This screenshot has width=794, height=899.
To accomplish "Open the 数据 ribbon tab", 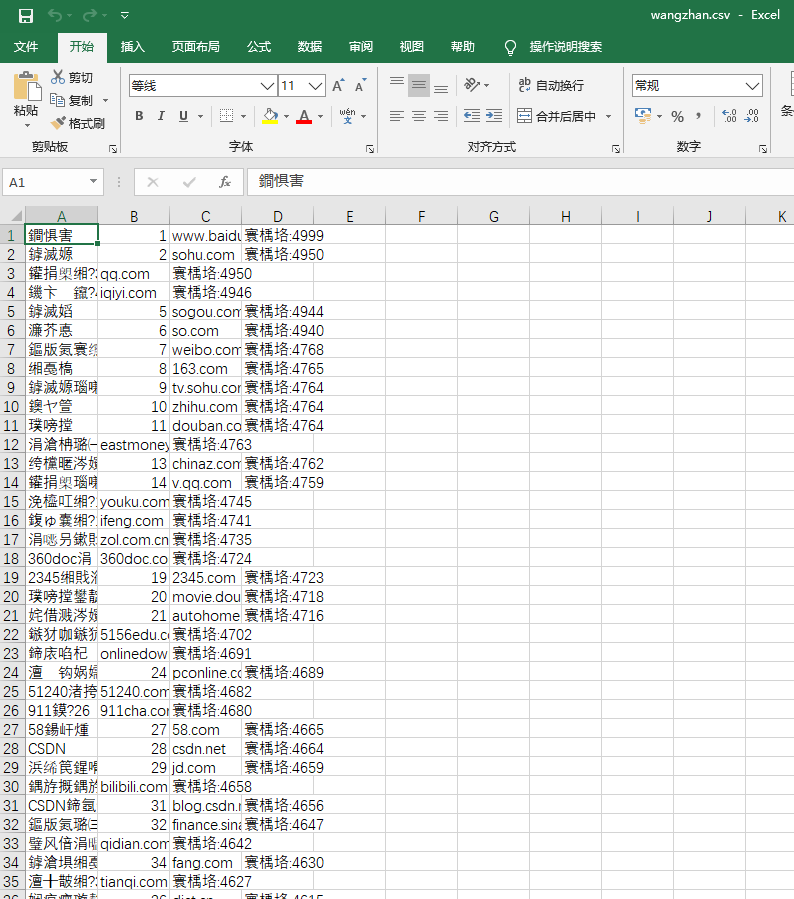I will coord(310,47).
